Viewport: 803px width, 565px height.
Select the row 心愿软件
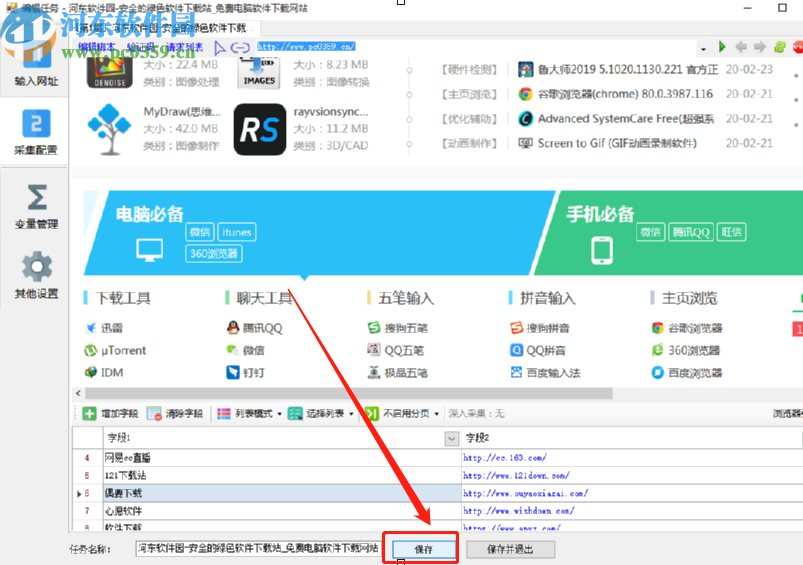point(282,511)
